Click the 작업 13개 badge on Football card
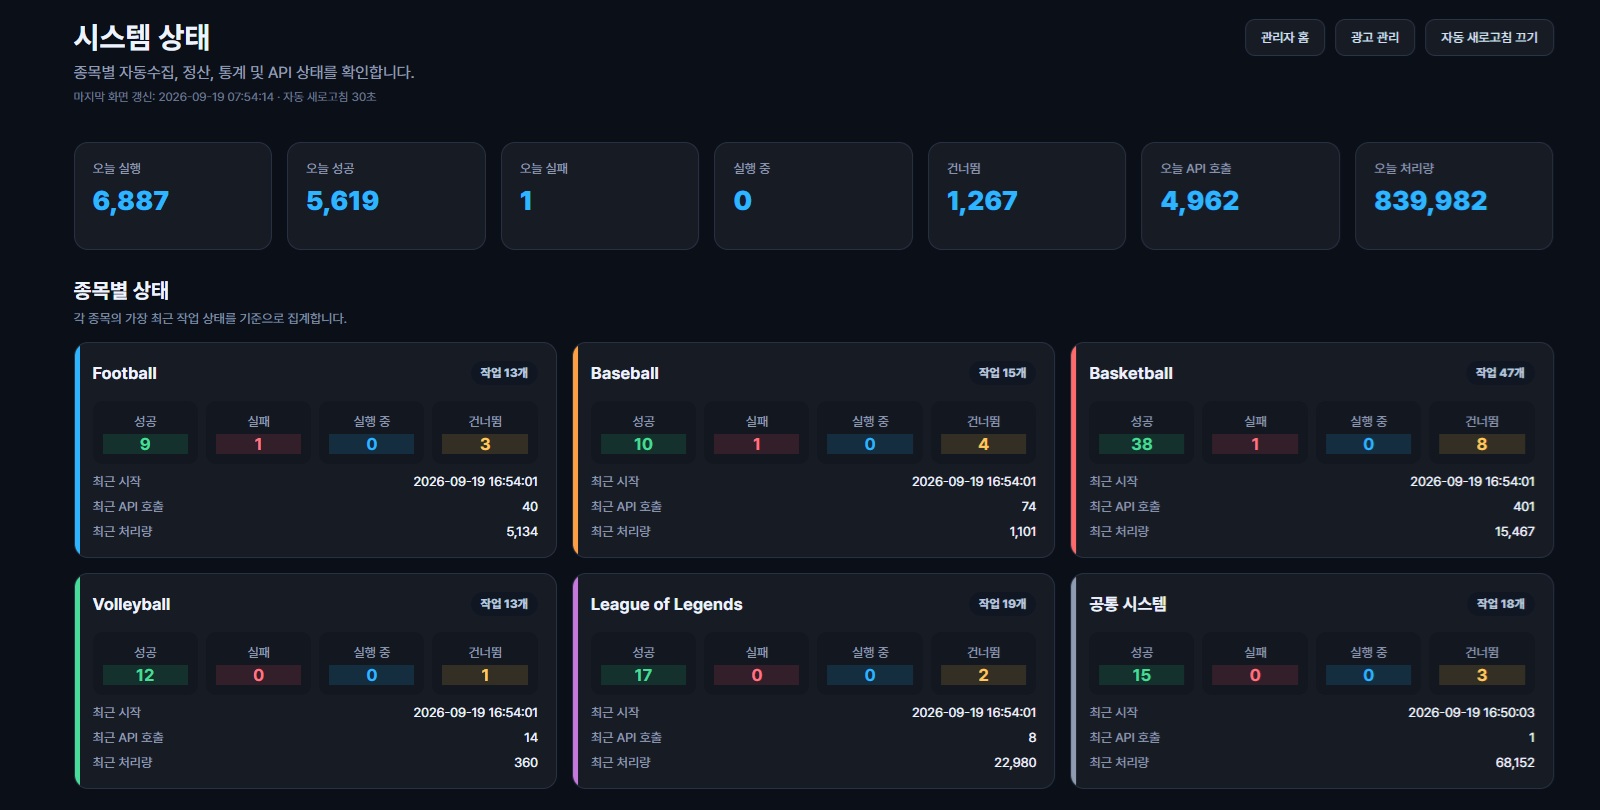This screenshot has width=1600, height=810. point(504,373)
